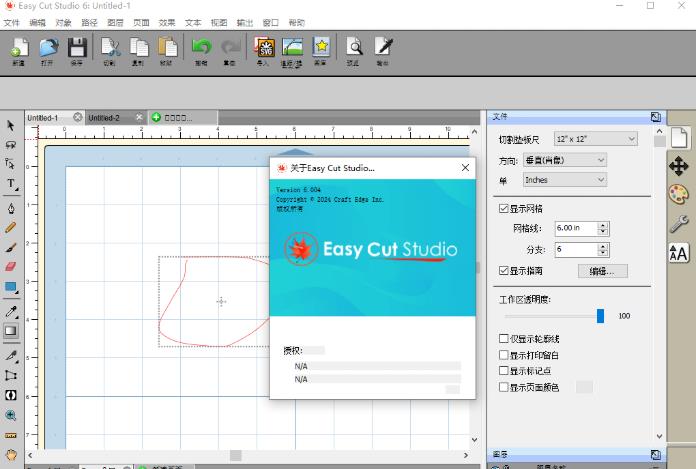This screenshot has height=469, width=696.
Task: Toggle the 显示网格 checkbox
Action: click(503, 208)
